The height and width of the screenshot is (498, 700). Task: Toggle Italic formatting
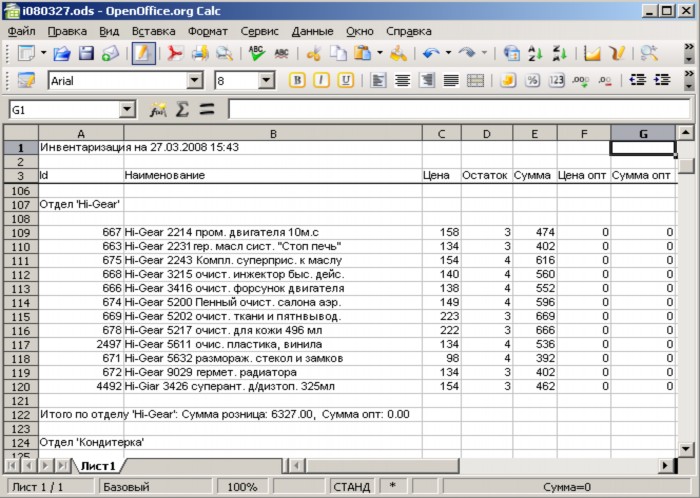321,81
